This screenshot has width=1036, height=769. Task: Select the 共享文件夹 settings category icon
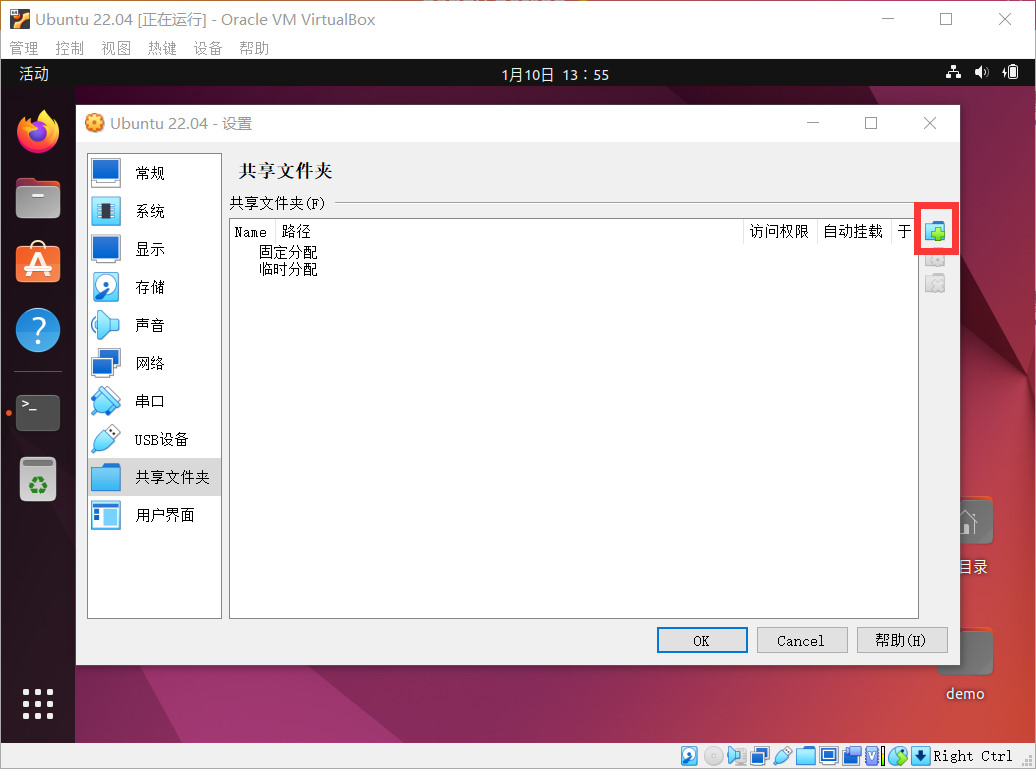pyautogui.click(x=105, y=477)
